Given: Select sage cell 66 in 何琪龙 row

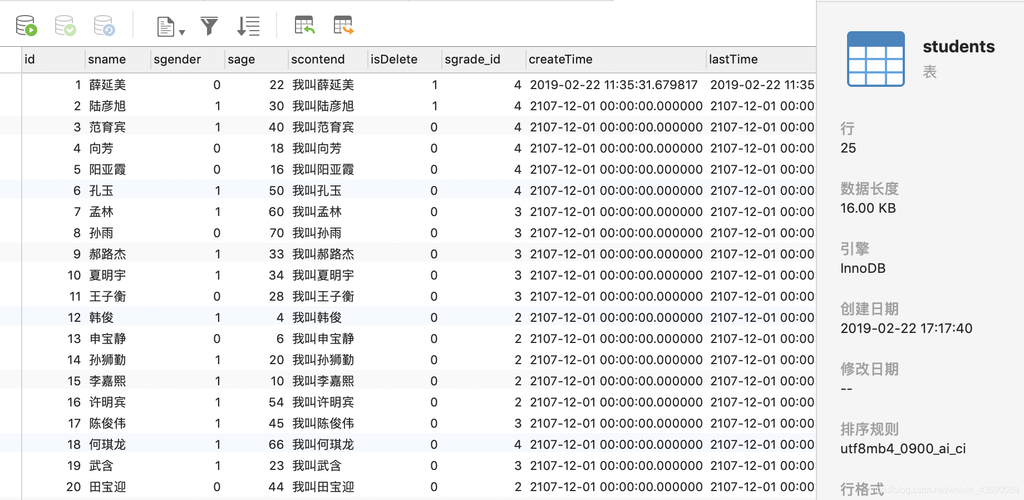Looking at the screenshot, I should point(276,445).
